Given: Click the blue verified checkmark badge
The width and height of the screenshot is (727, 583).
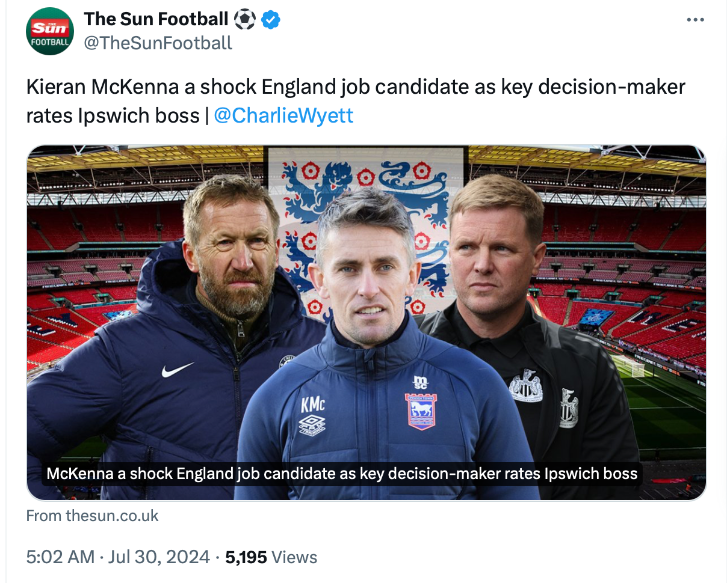Looking at the screenshot, I should pos(273,19).
